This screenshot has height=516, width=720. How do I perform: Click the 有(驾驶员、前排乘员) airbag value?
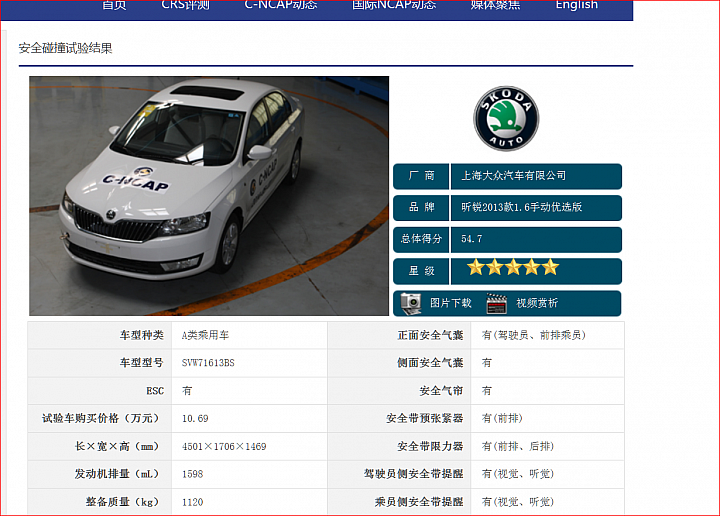[534, 335]
